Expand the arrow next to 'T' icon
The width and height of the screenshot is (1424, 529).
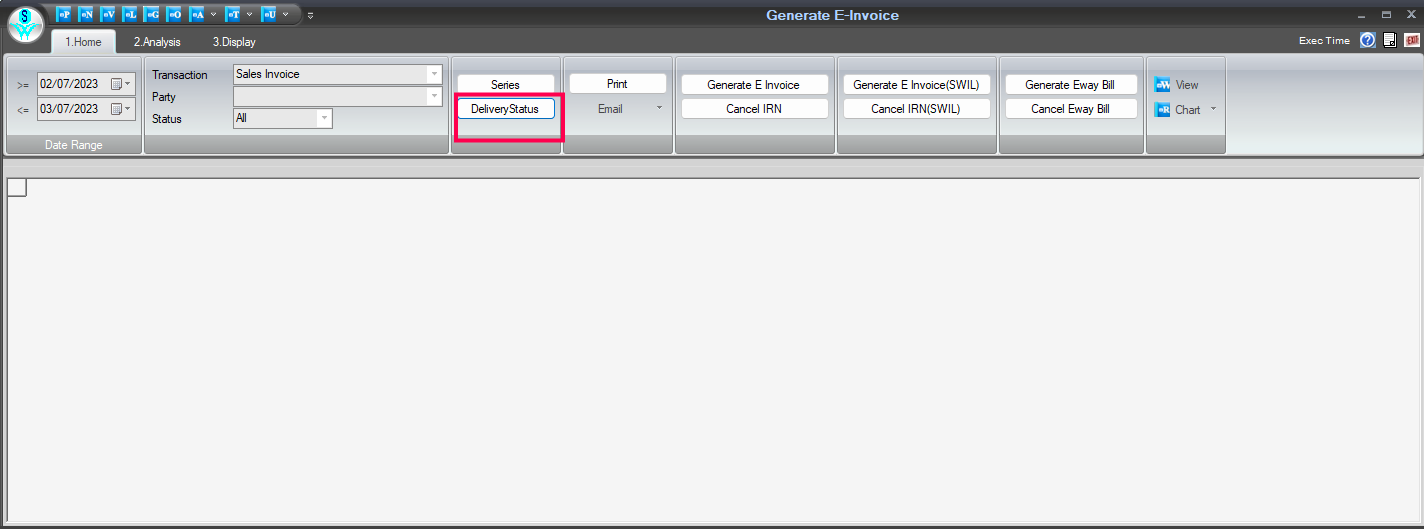click(x=249, y=14)
